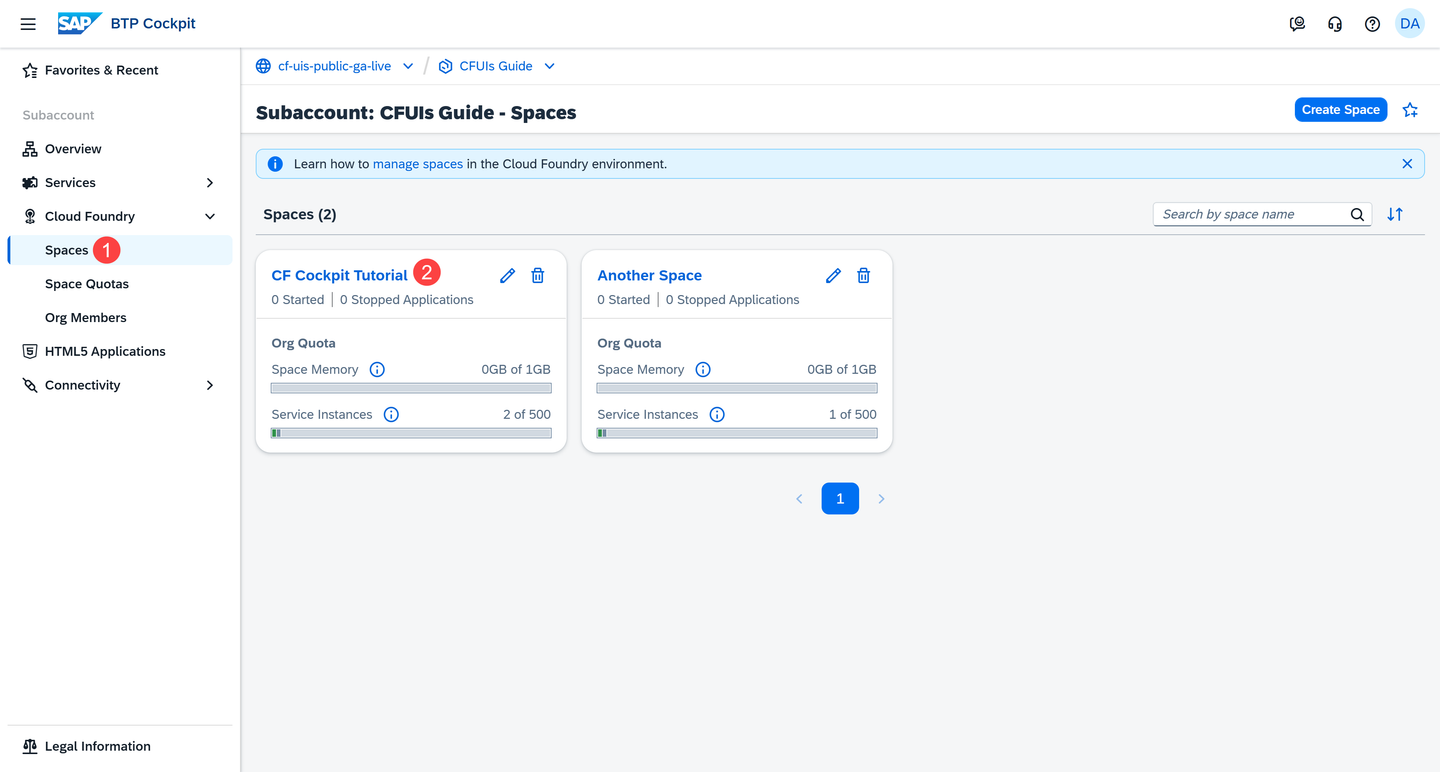Viewport: 1440px width, 772px height.
Task: Go to previous page arrow
Action: [799, 498]
